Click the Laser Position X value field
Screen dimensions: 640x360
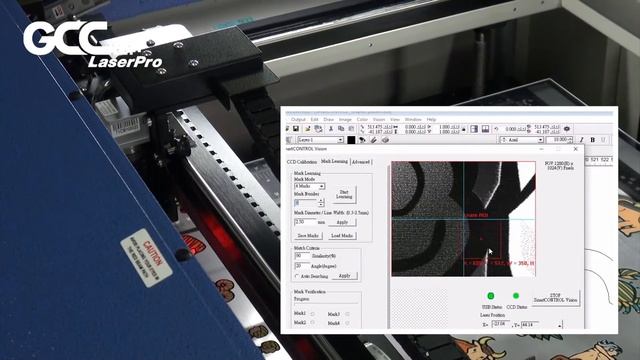[x=500, y=324]
